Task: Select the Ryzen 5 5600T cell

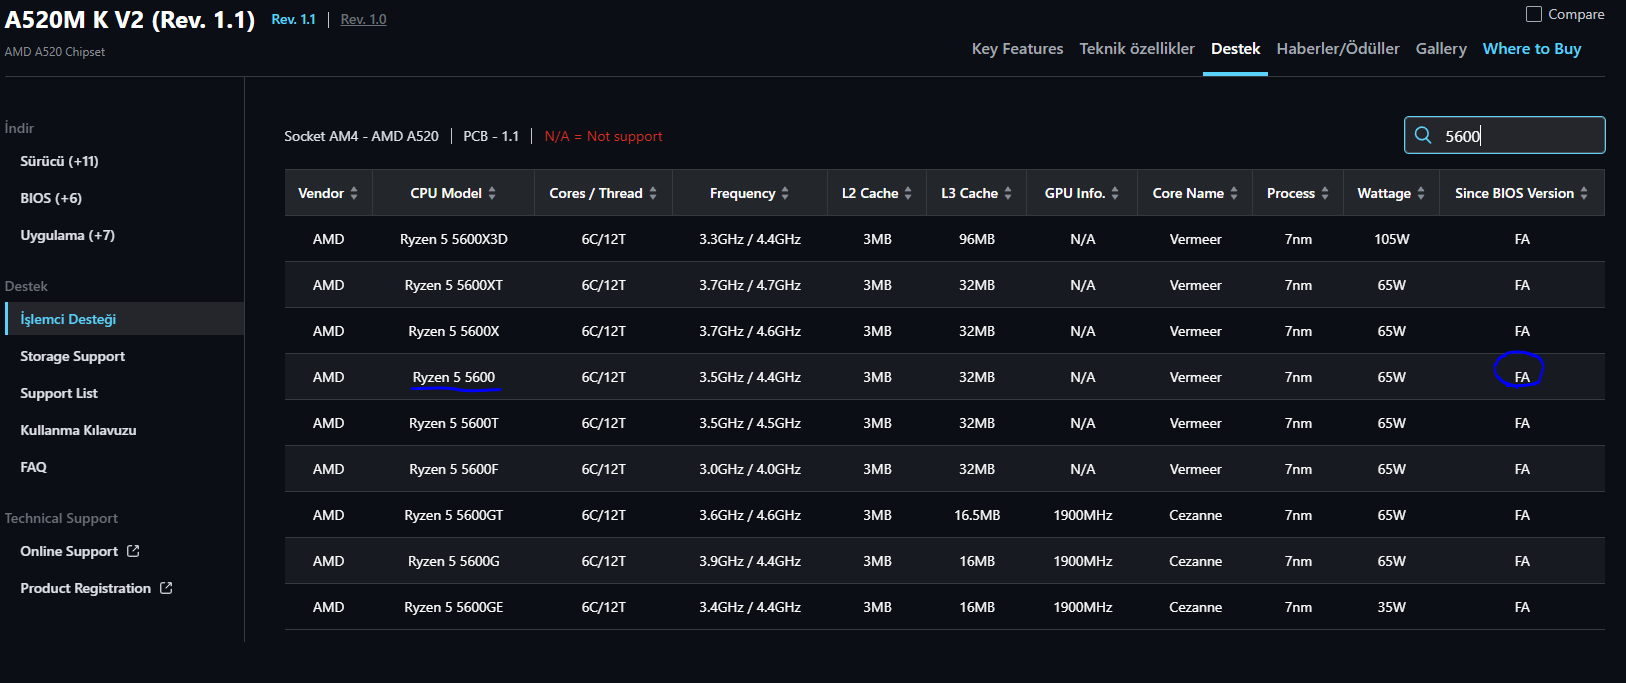Action: coord(454,423)
